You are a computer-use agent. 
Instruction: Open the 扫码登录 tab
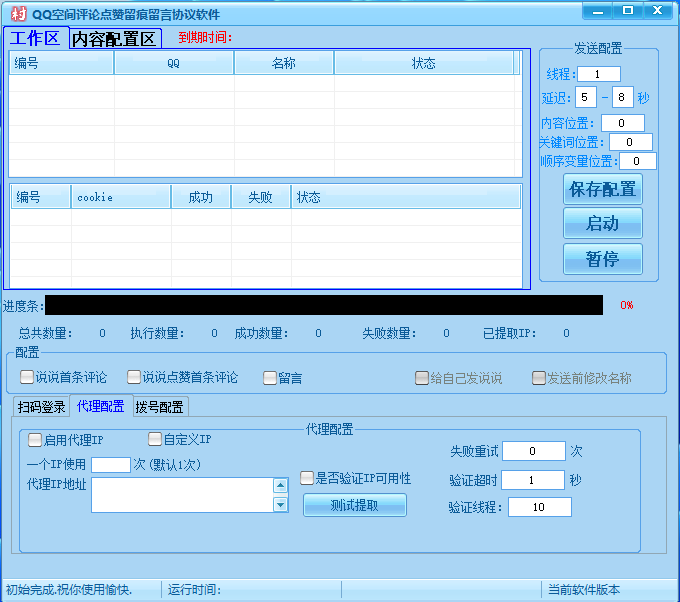click(41, 407)
